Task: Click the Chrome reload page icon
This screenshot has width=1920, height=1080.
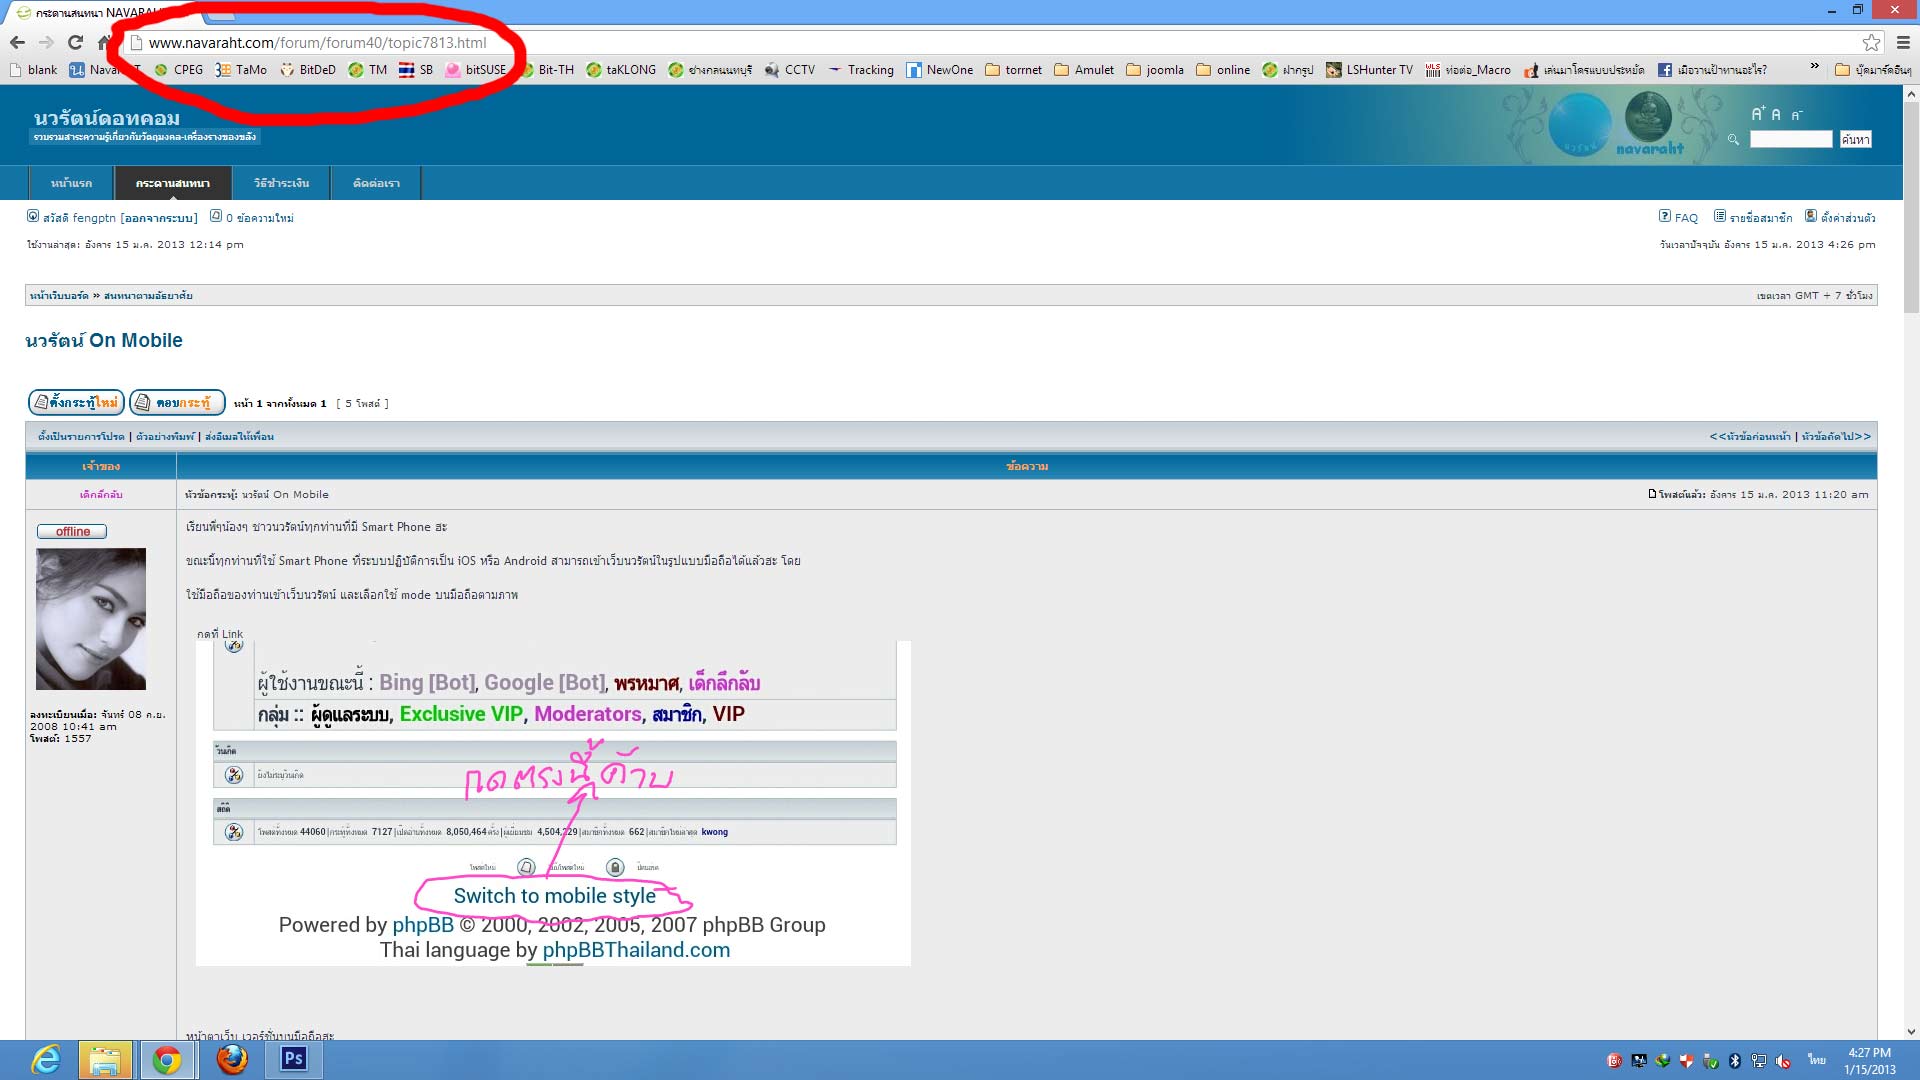Action: tap(75, 42)
